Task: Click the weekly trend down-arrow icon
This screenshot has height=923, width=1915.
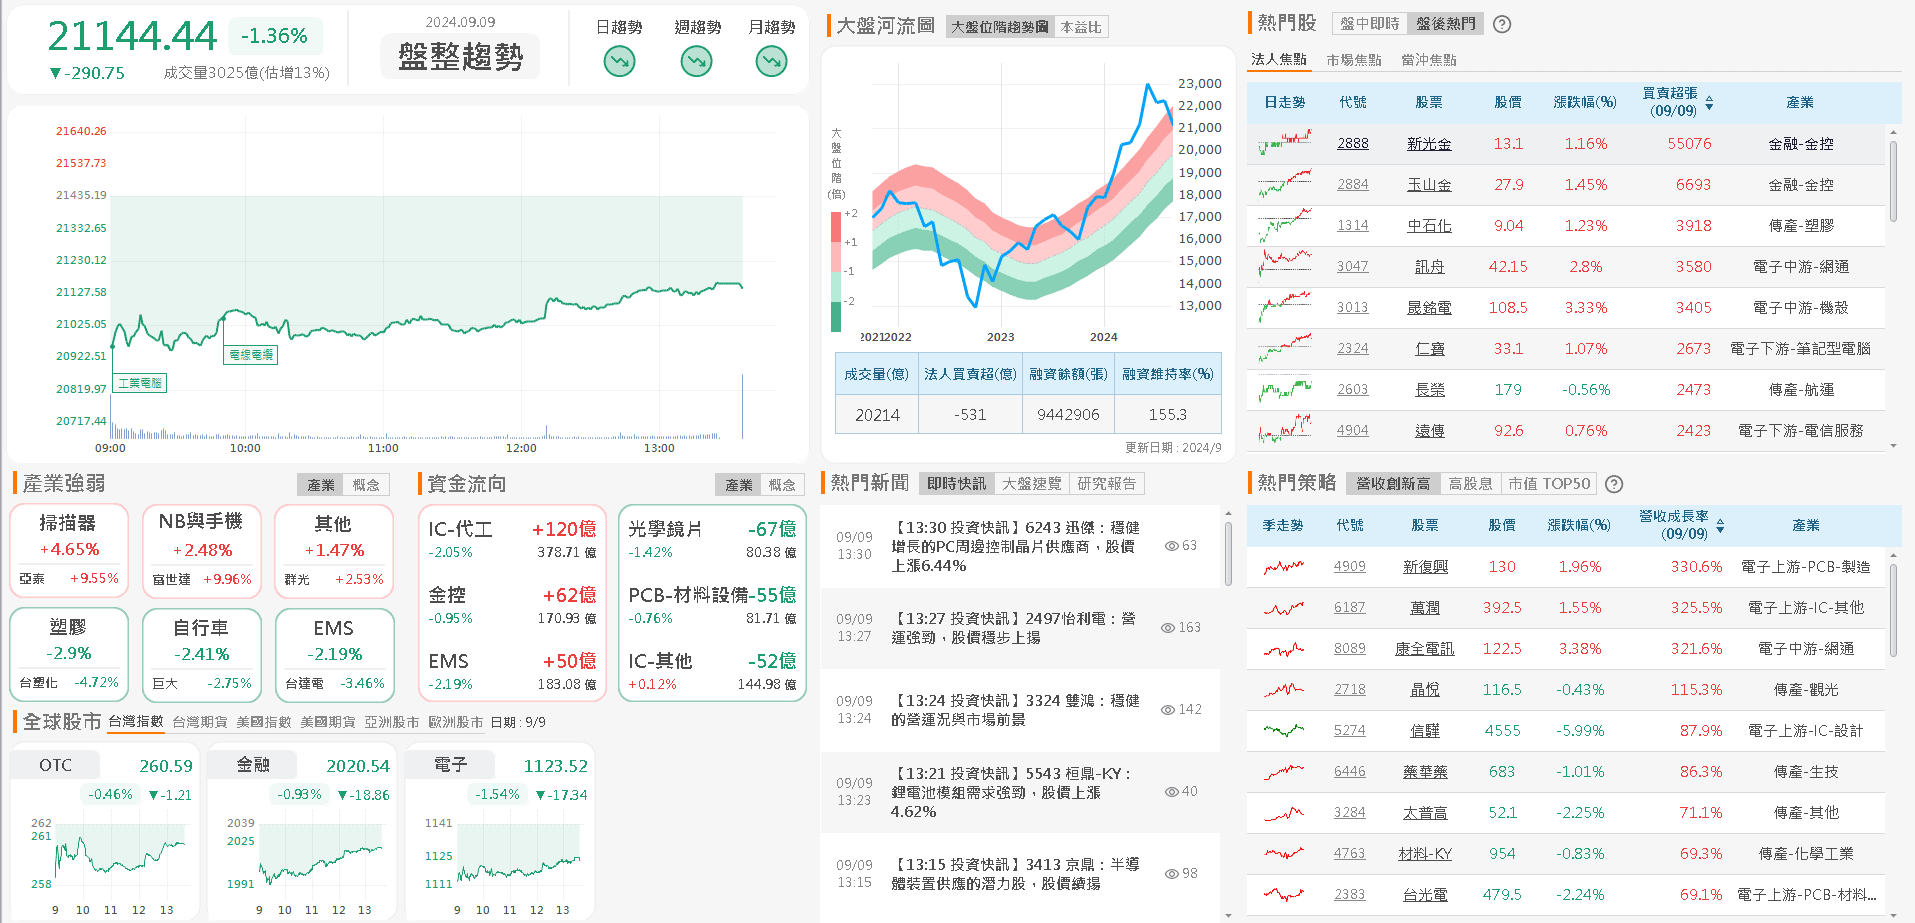Action: pos(696,62)
